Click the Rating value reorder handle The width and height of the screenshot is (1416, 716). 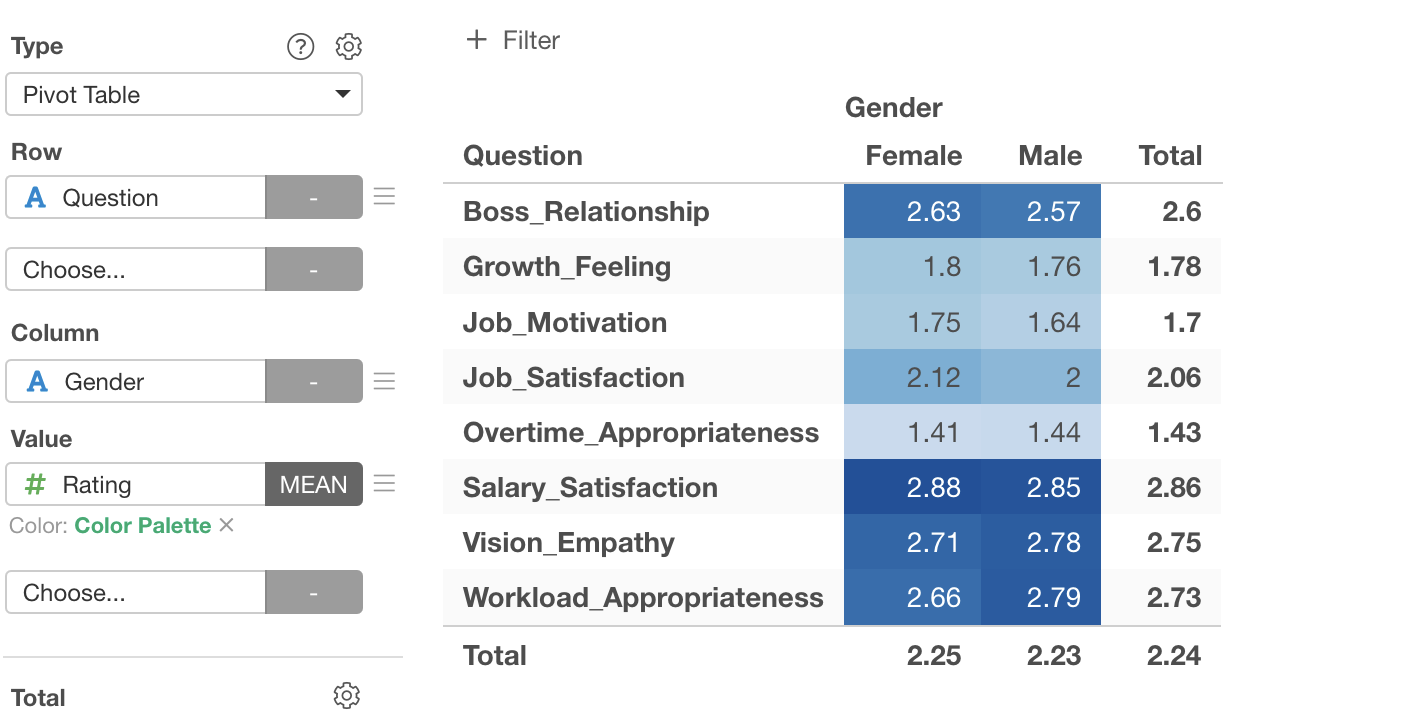click(x=384, y=484)
